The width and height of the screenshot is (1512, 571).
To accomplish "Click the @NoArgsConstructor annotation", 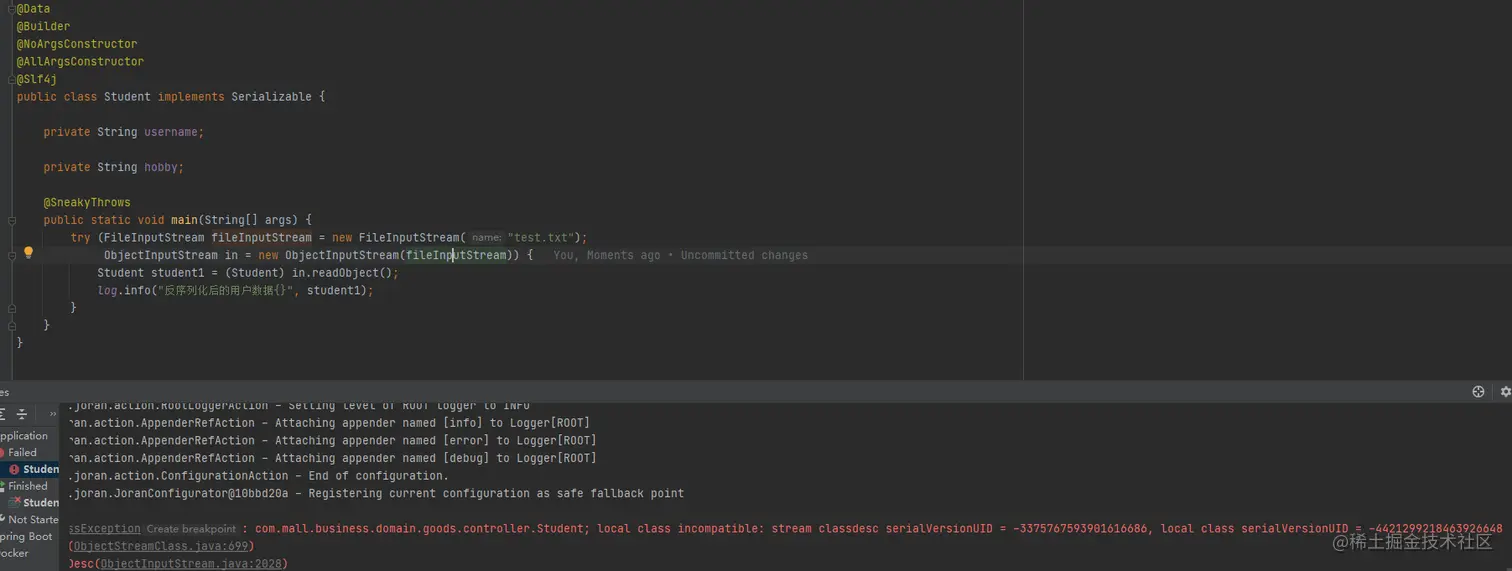I will click(x=77, y=44).
